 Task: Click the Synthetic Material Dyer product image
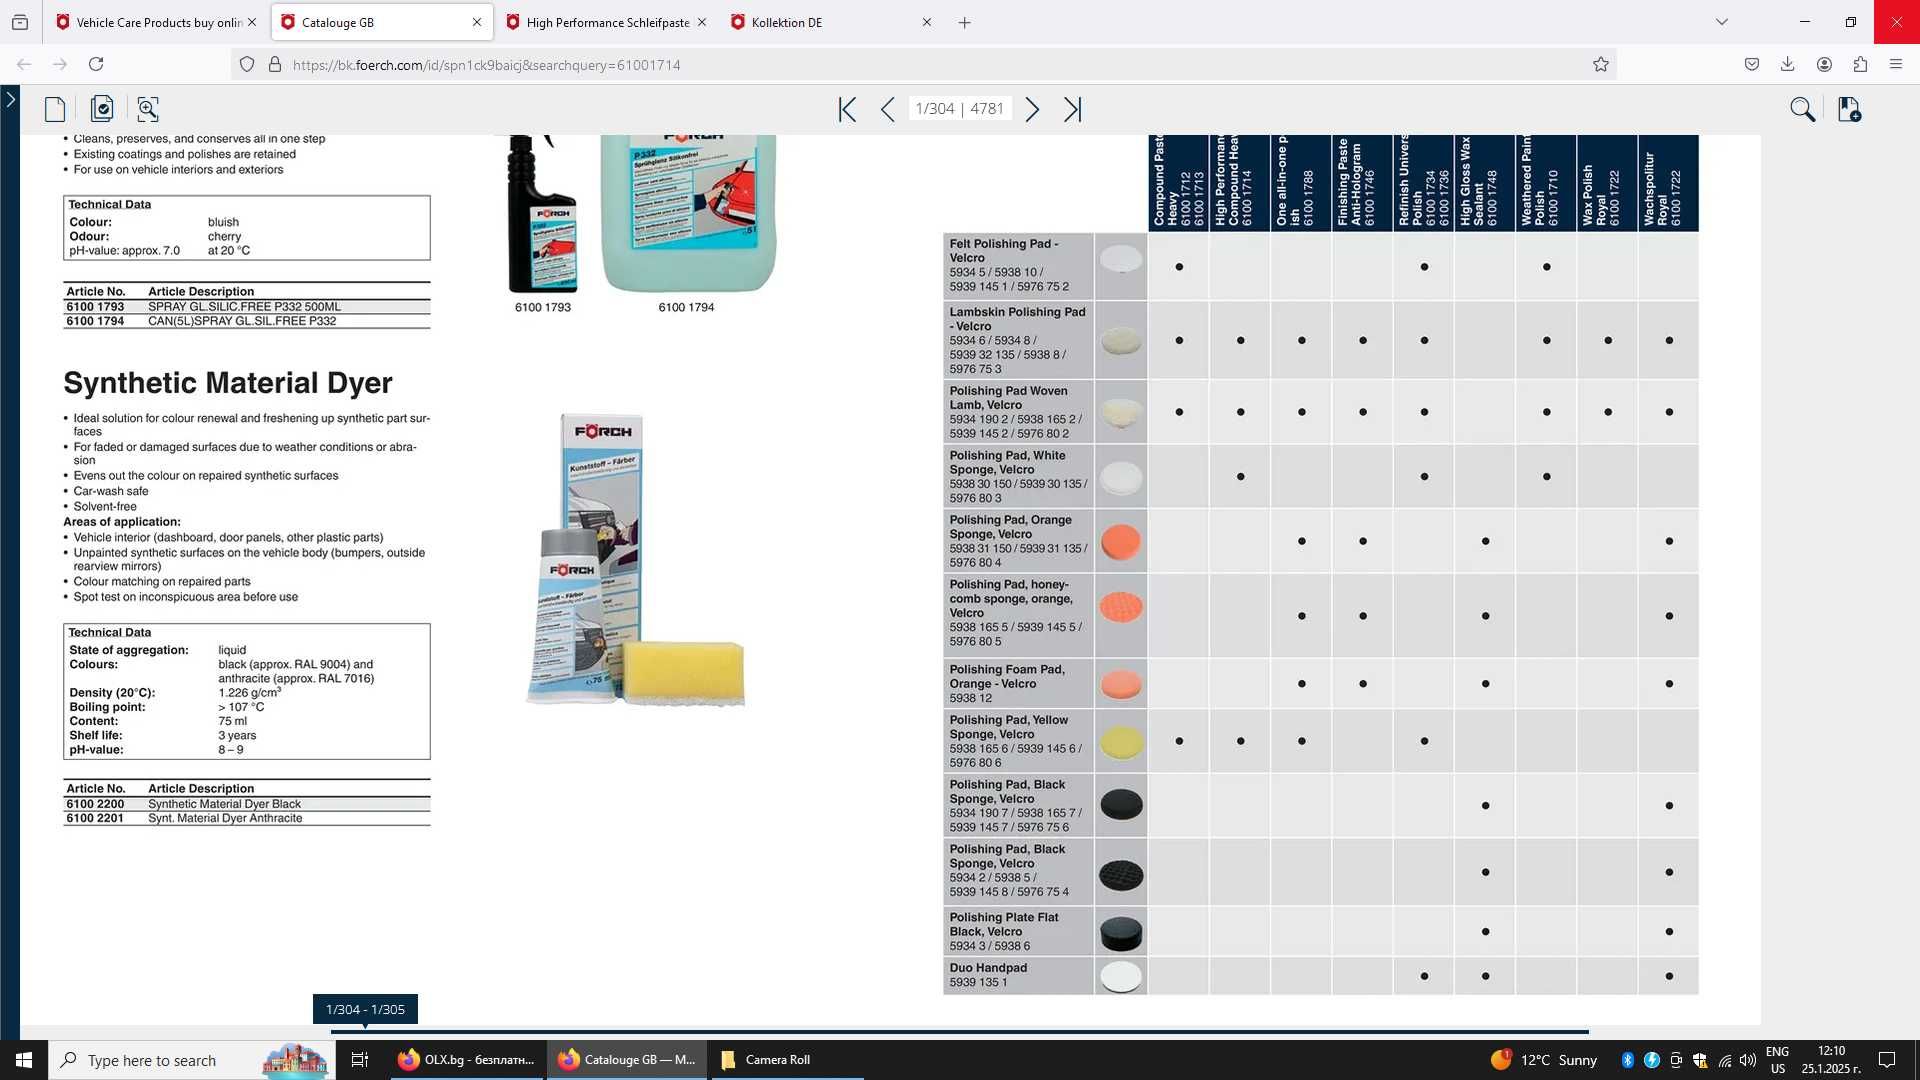pyautogui.click(x=635, y=560)
